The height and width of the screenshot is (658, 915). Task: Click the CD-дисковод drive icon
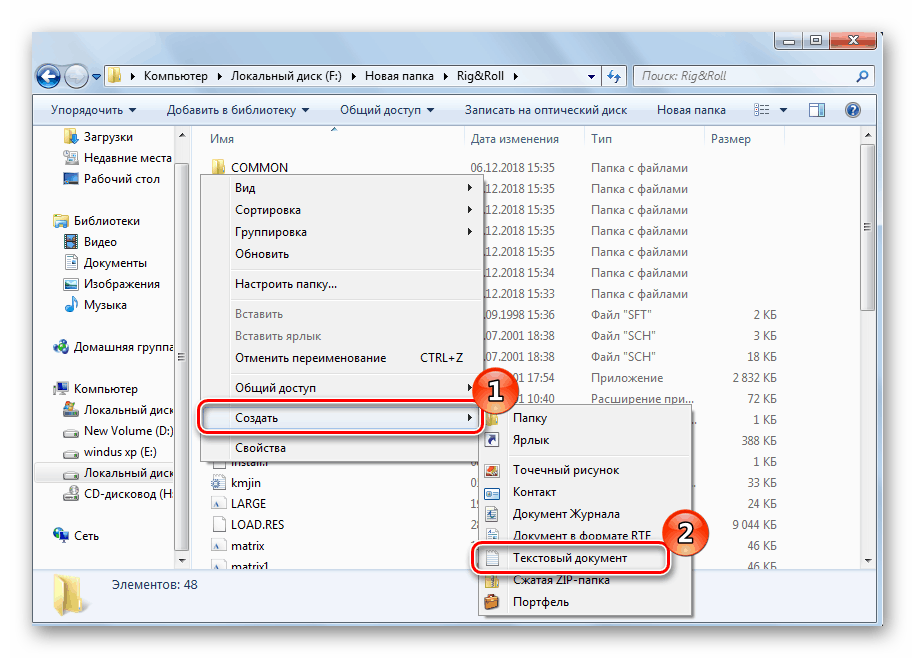70,493
